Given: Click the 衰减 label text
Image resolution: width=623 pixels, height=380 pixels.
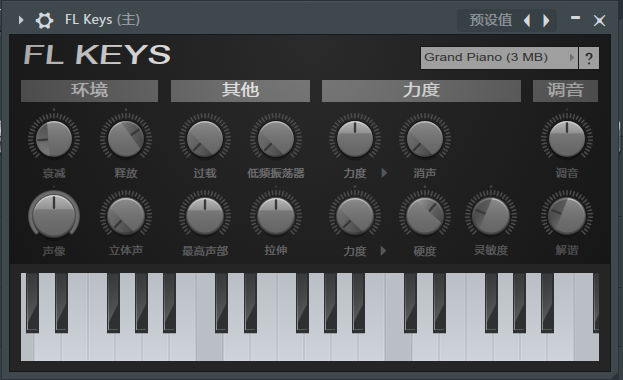Looking at the screenshot, I should (54, 173).
